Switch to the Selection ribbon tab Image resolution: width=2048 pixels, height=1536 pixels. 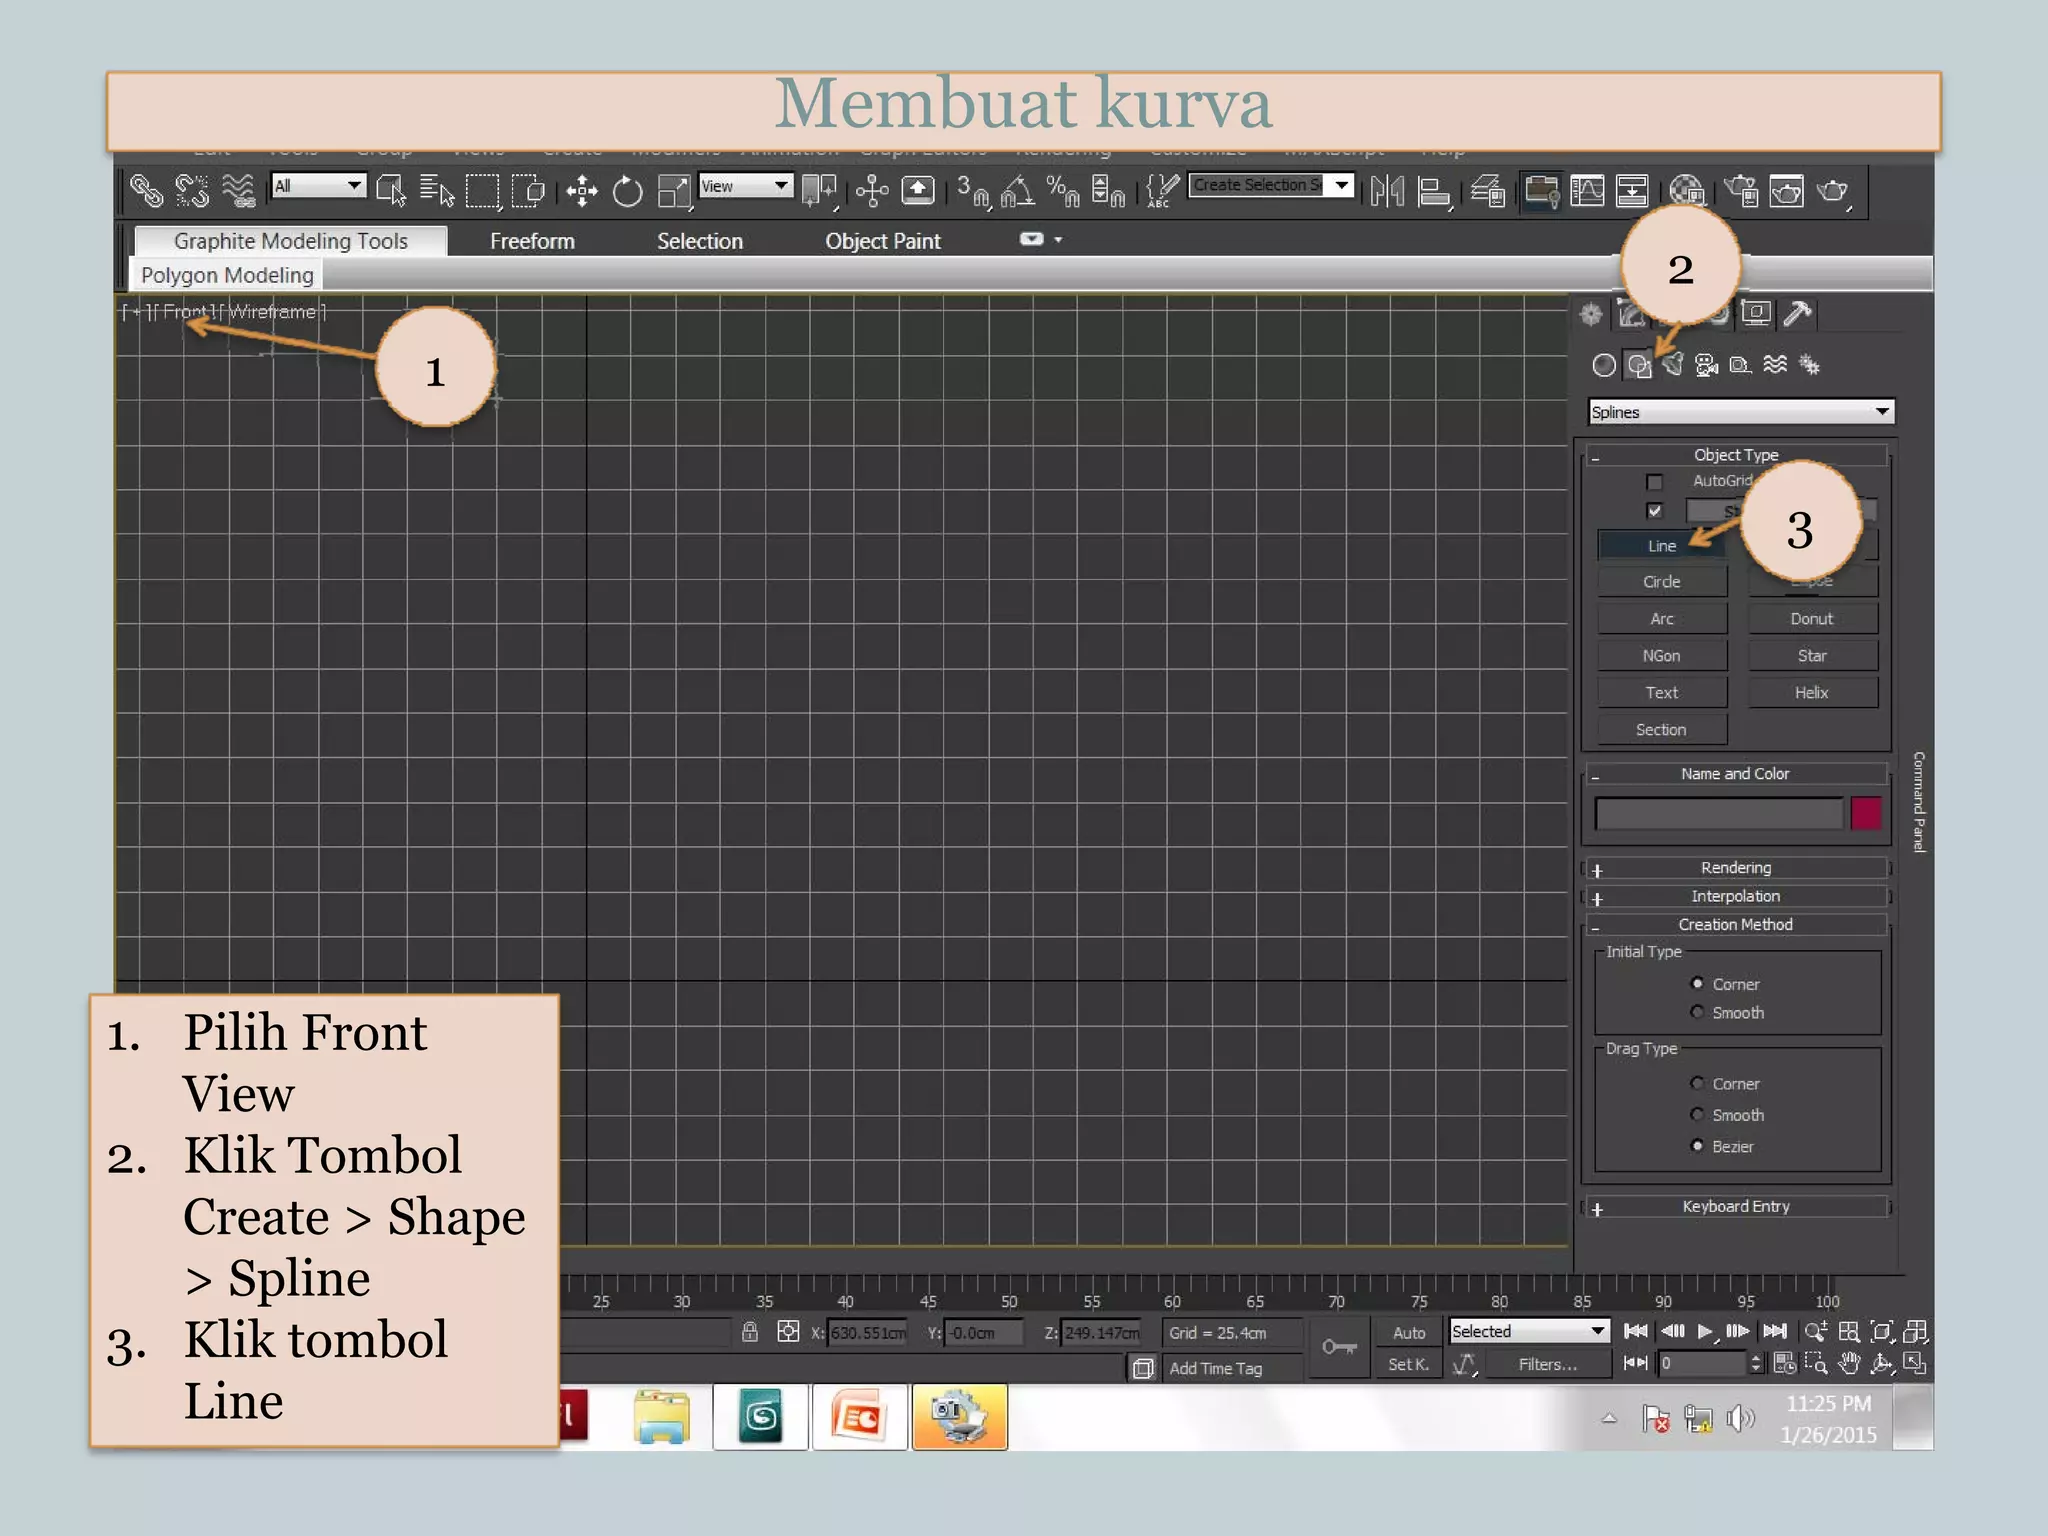(x=700, y=241)
